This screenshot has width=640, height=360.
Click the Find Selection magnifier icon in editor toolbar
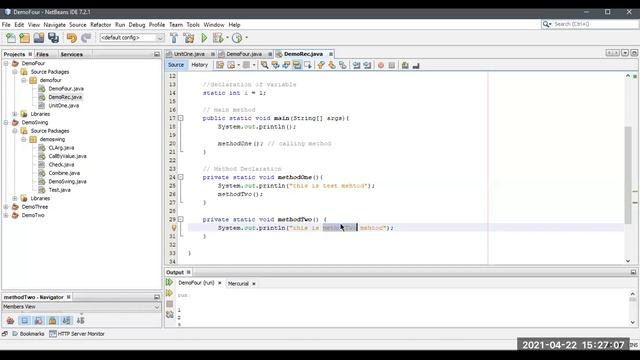[264, 65]
